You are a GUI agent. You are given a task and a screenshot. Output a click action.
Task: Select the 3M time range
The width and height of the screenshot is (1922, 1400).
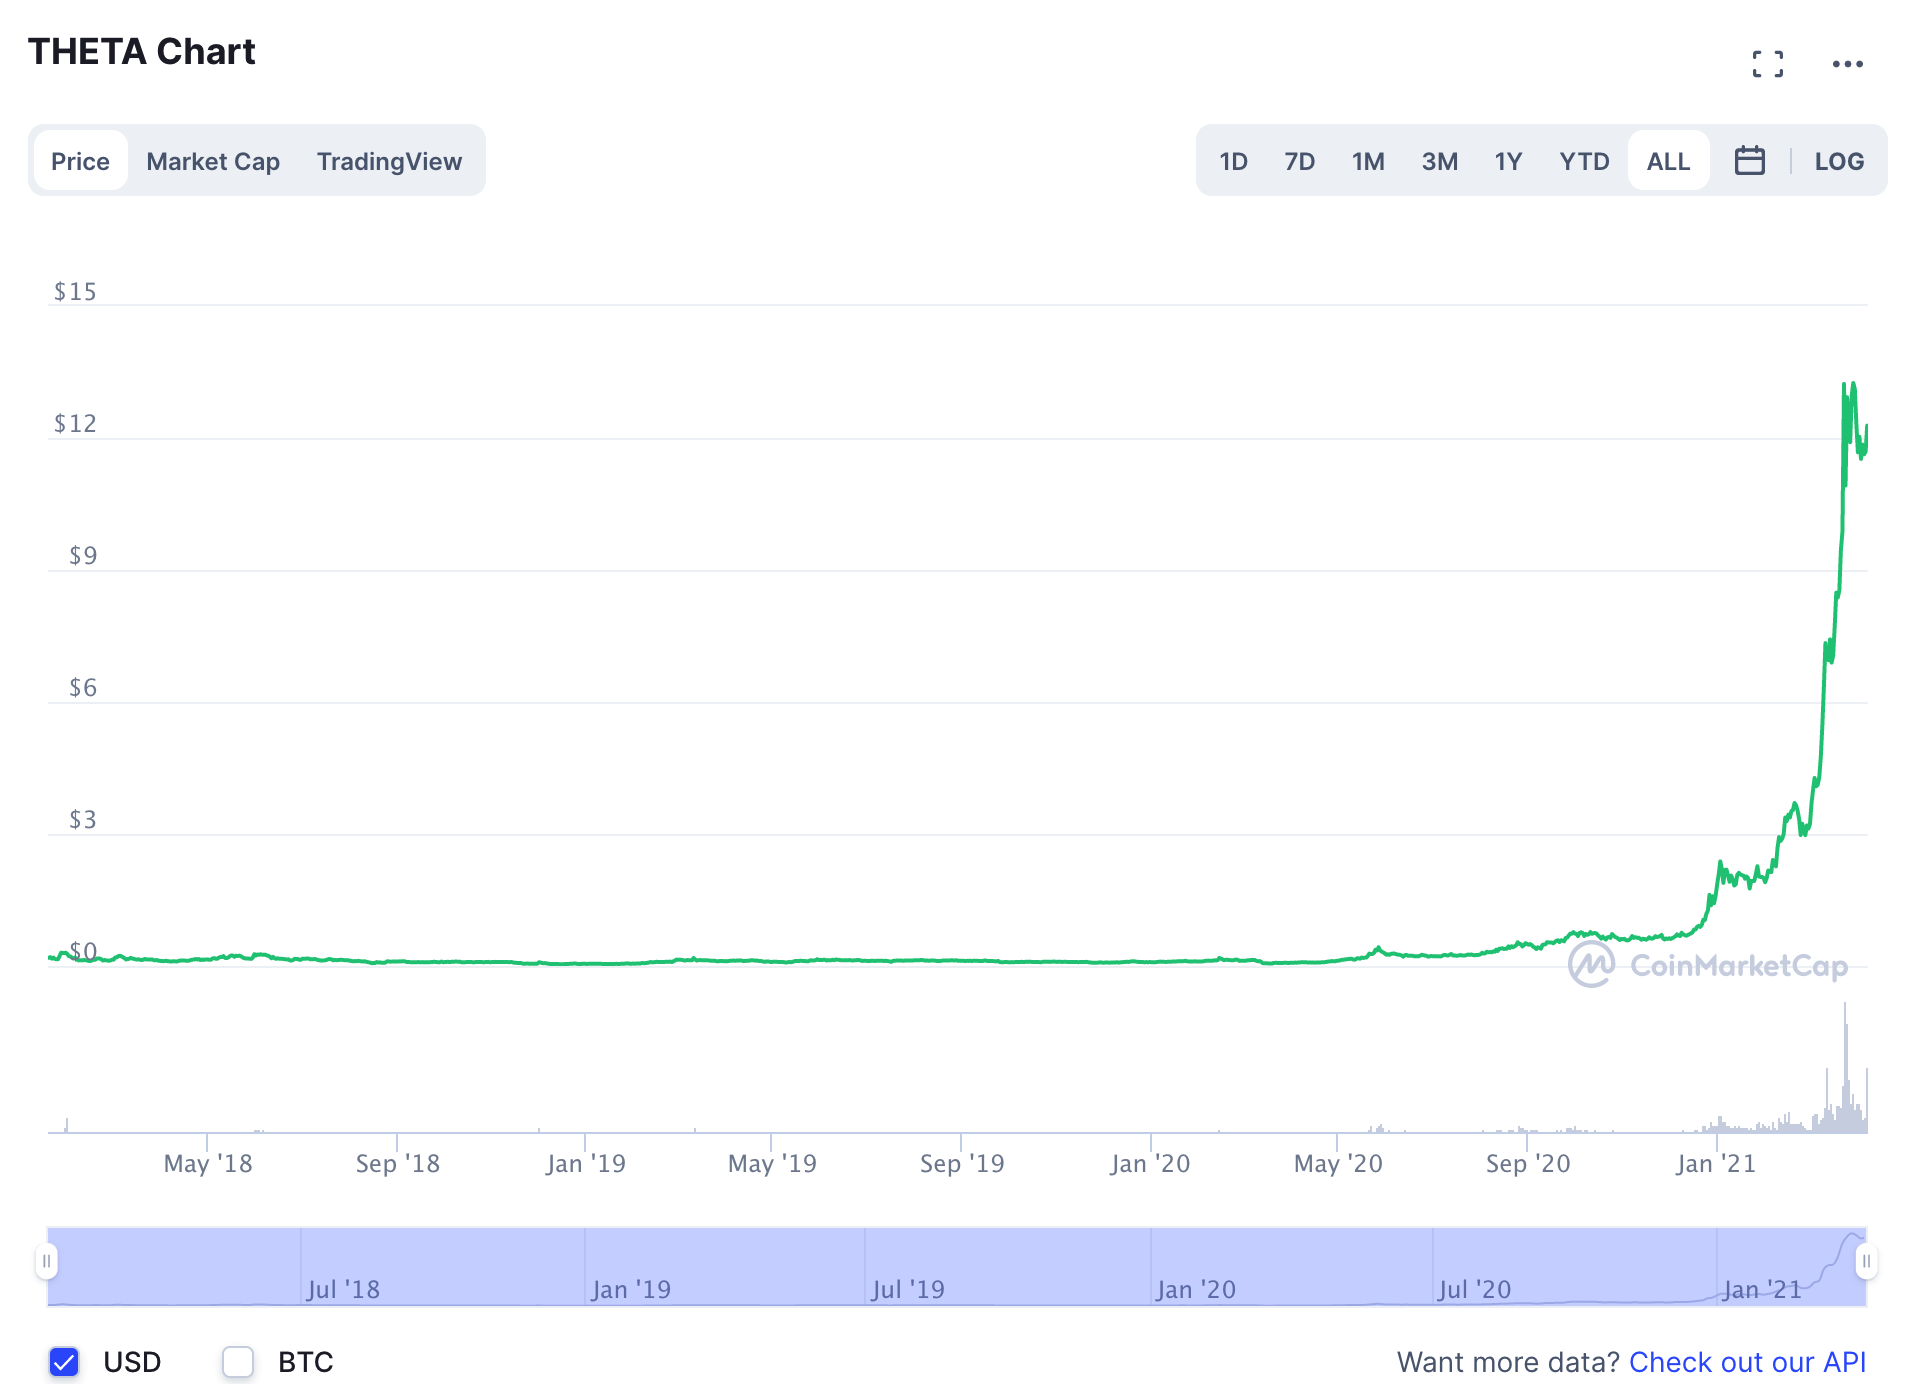point(1439,160)
